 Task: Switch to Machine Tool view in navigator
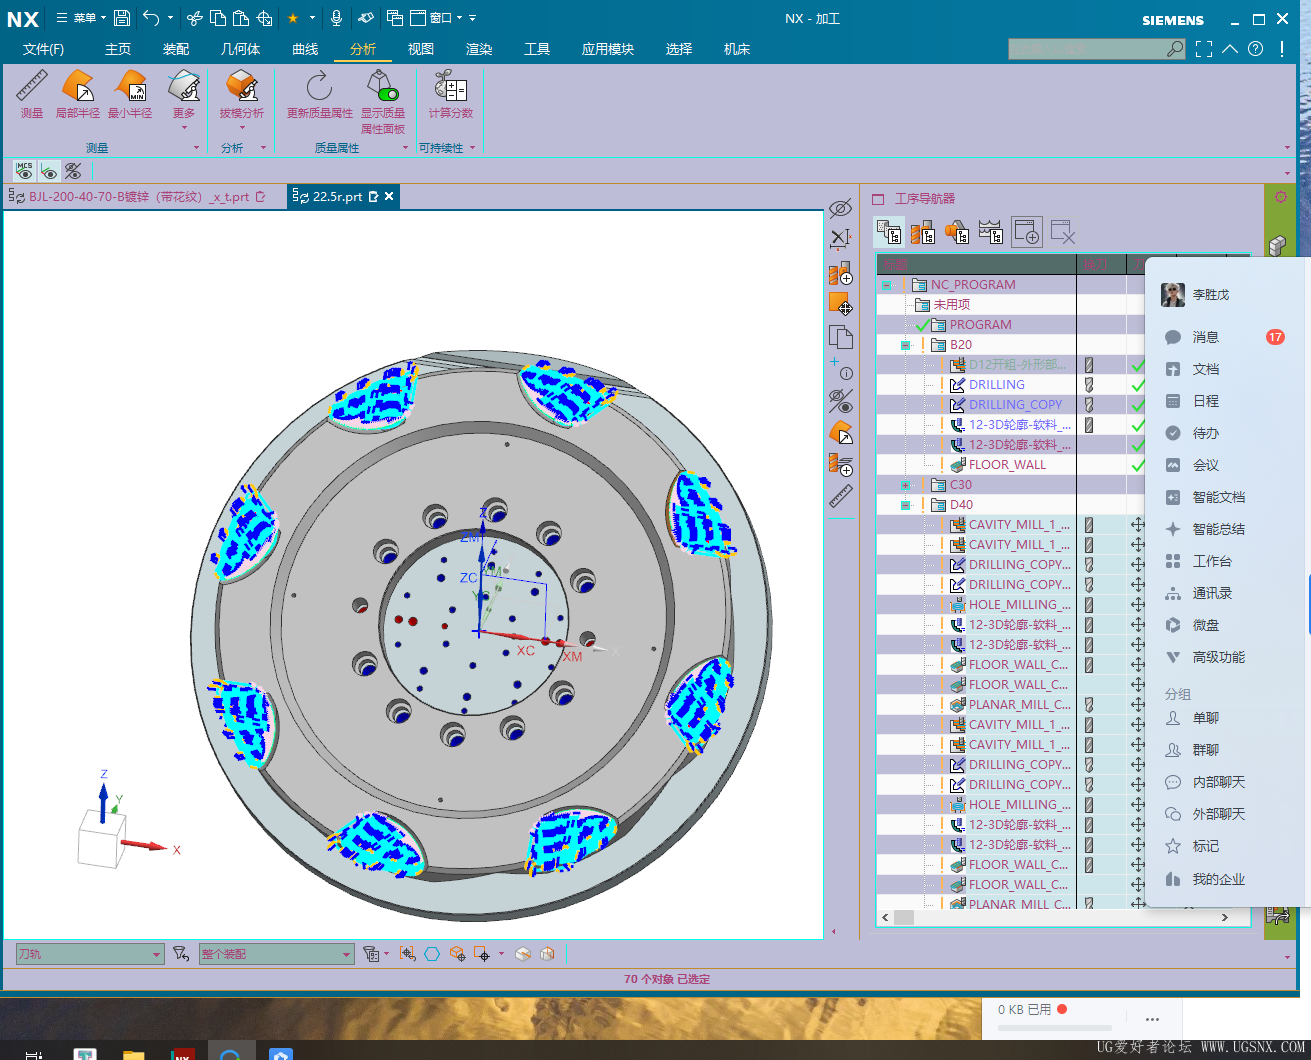(x=923, y=233)
